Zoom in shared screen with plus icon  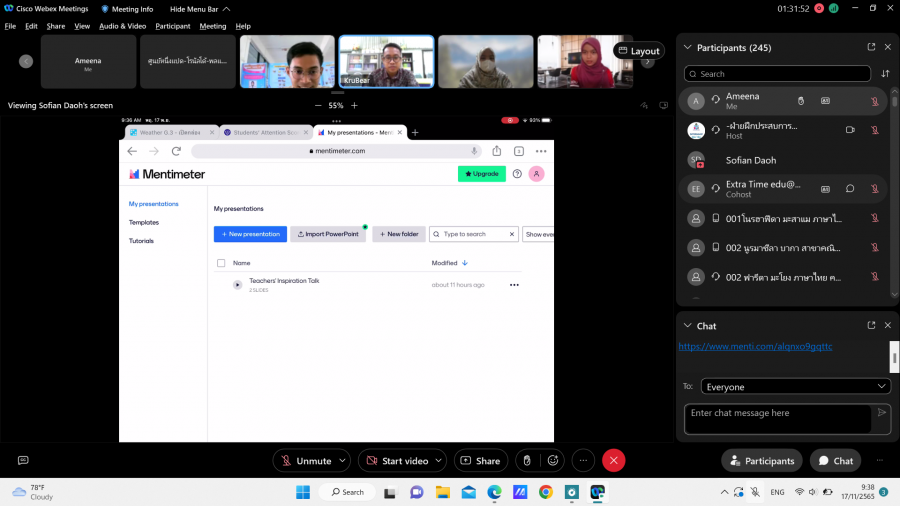point(354,105)
